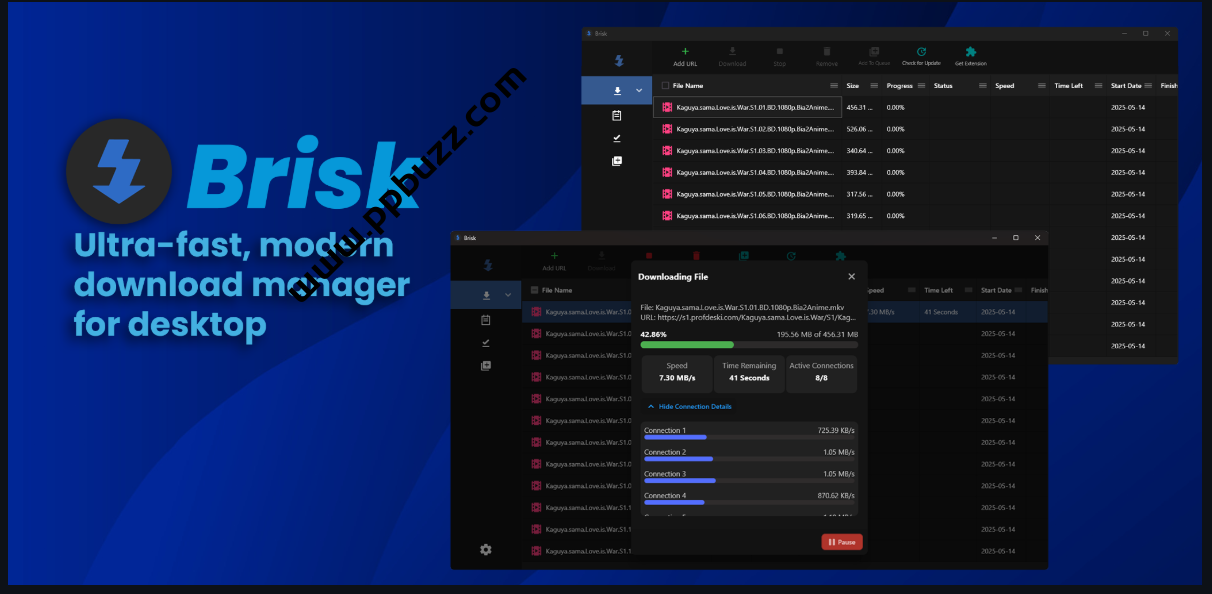
Task: Tick the select-all checkbox beside File Name in back window
Action: point(665,86)
